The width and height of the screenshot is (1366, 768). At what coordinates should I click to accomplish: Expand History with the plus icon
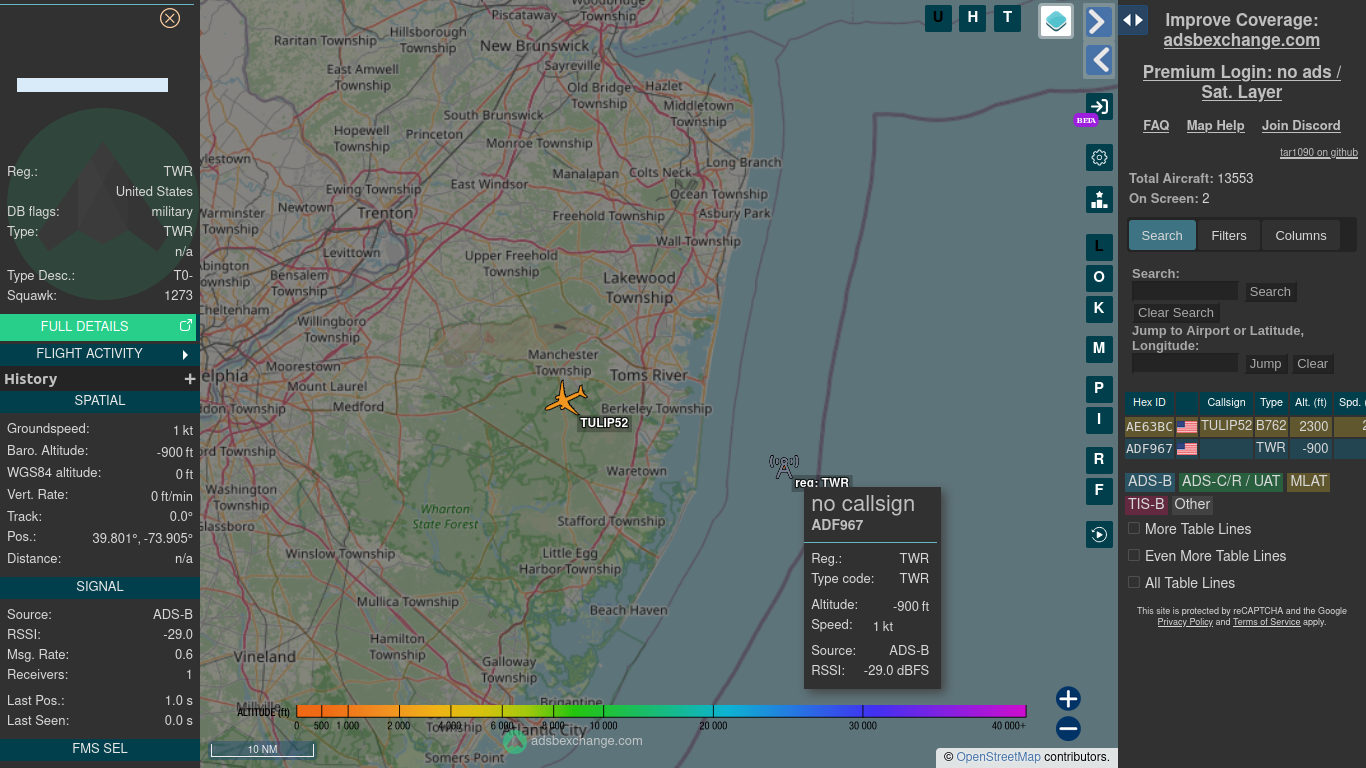coord(189,379)
